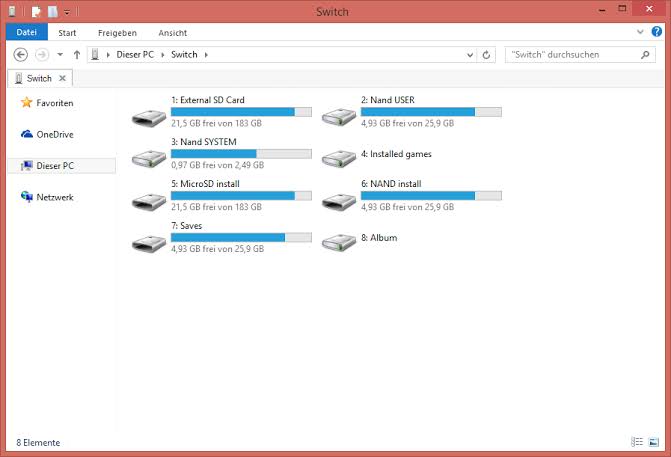The image size is (671, 457).
Task: Open the Datei menu
Action: coord(27,32)
